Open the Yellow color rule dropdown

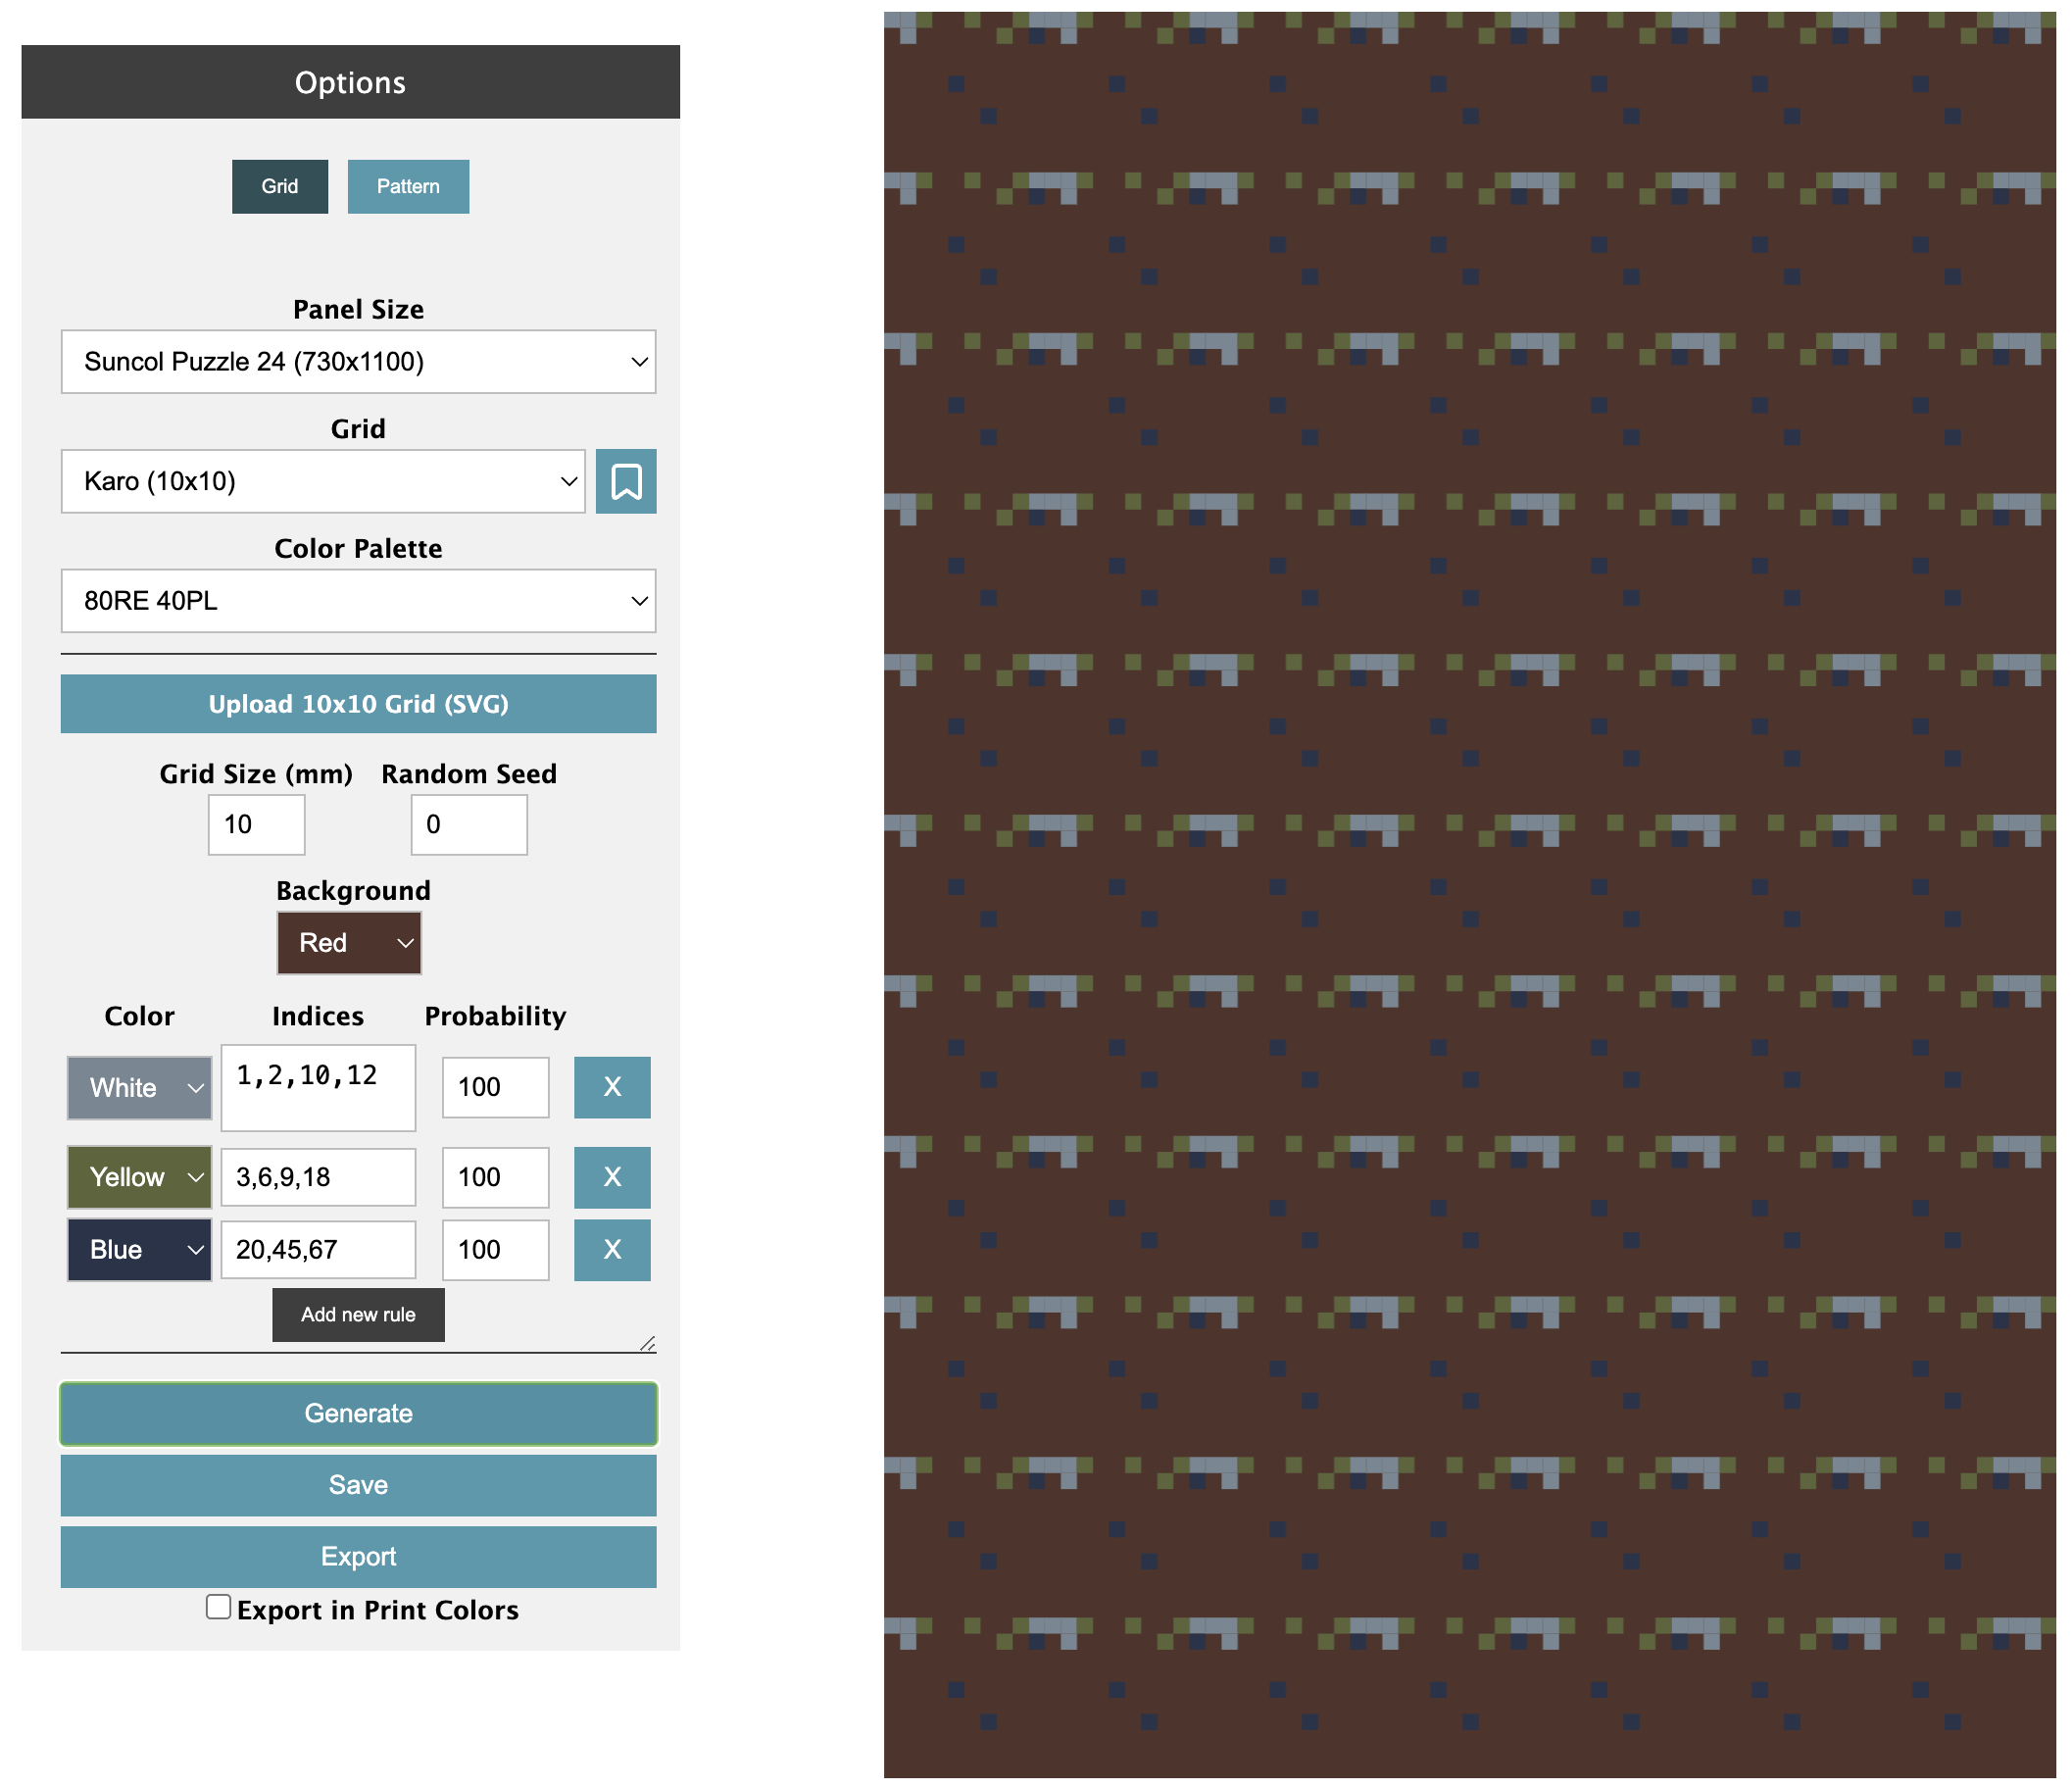(139, 1177)
